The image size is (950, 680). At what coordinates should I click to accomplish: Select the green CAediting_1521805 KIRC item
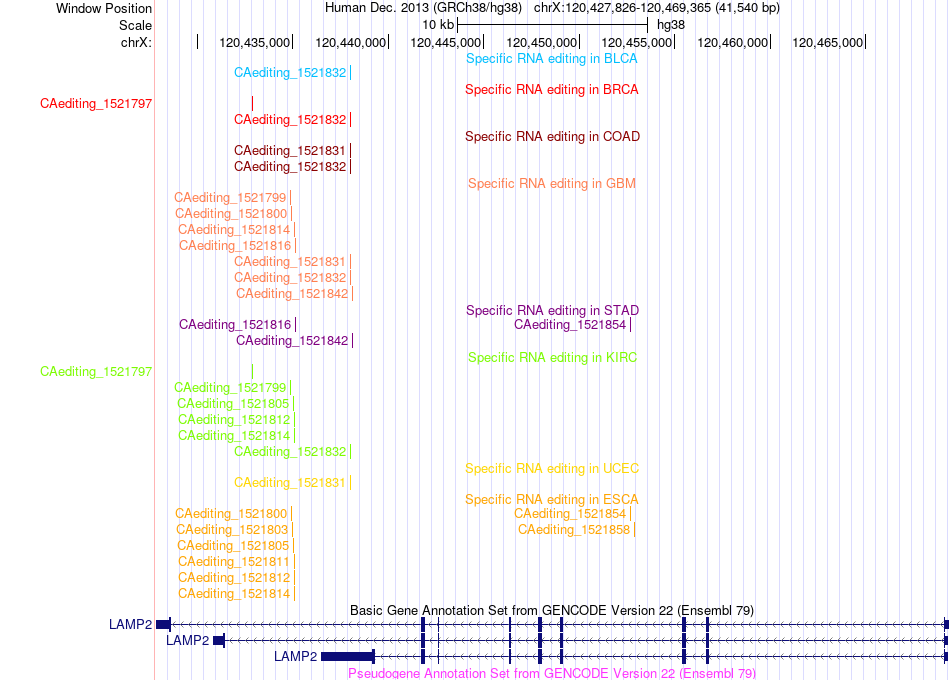pyautogui.click(x=233, y=404)
